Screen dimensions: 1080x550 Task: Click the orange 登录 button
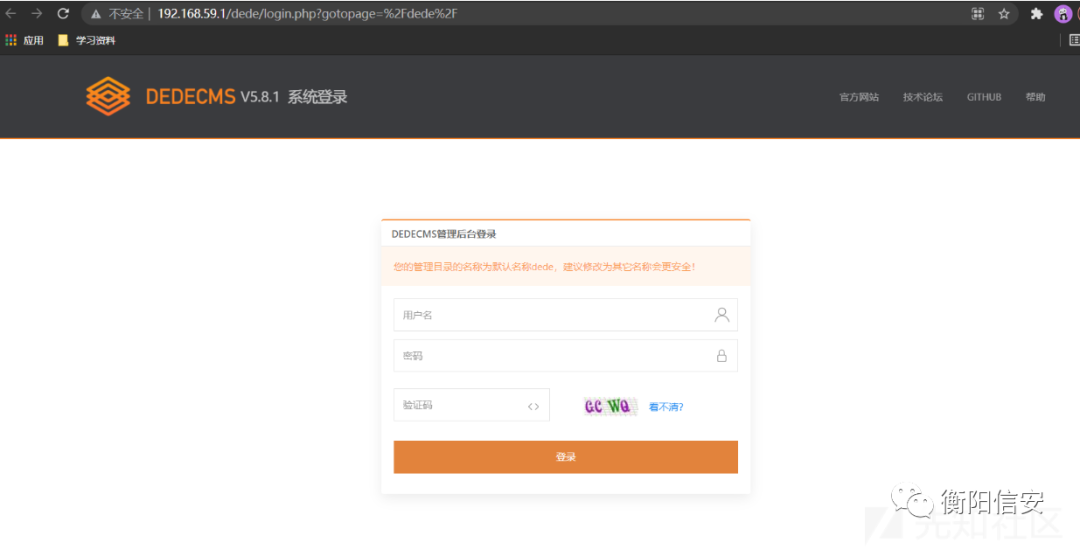point(565,457)
